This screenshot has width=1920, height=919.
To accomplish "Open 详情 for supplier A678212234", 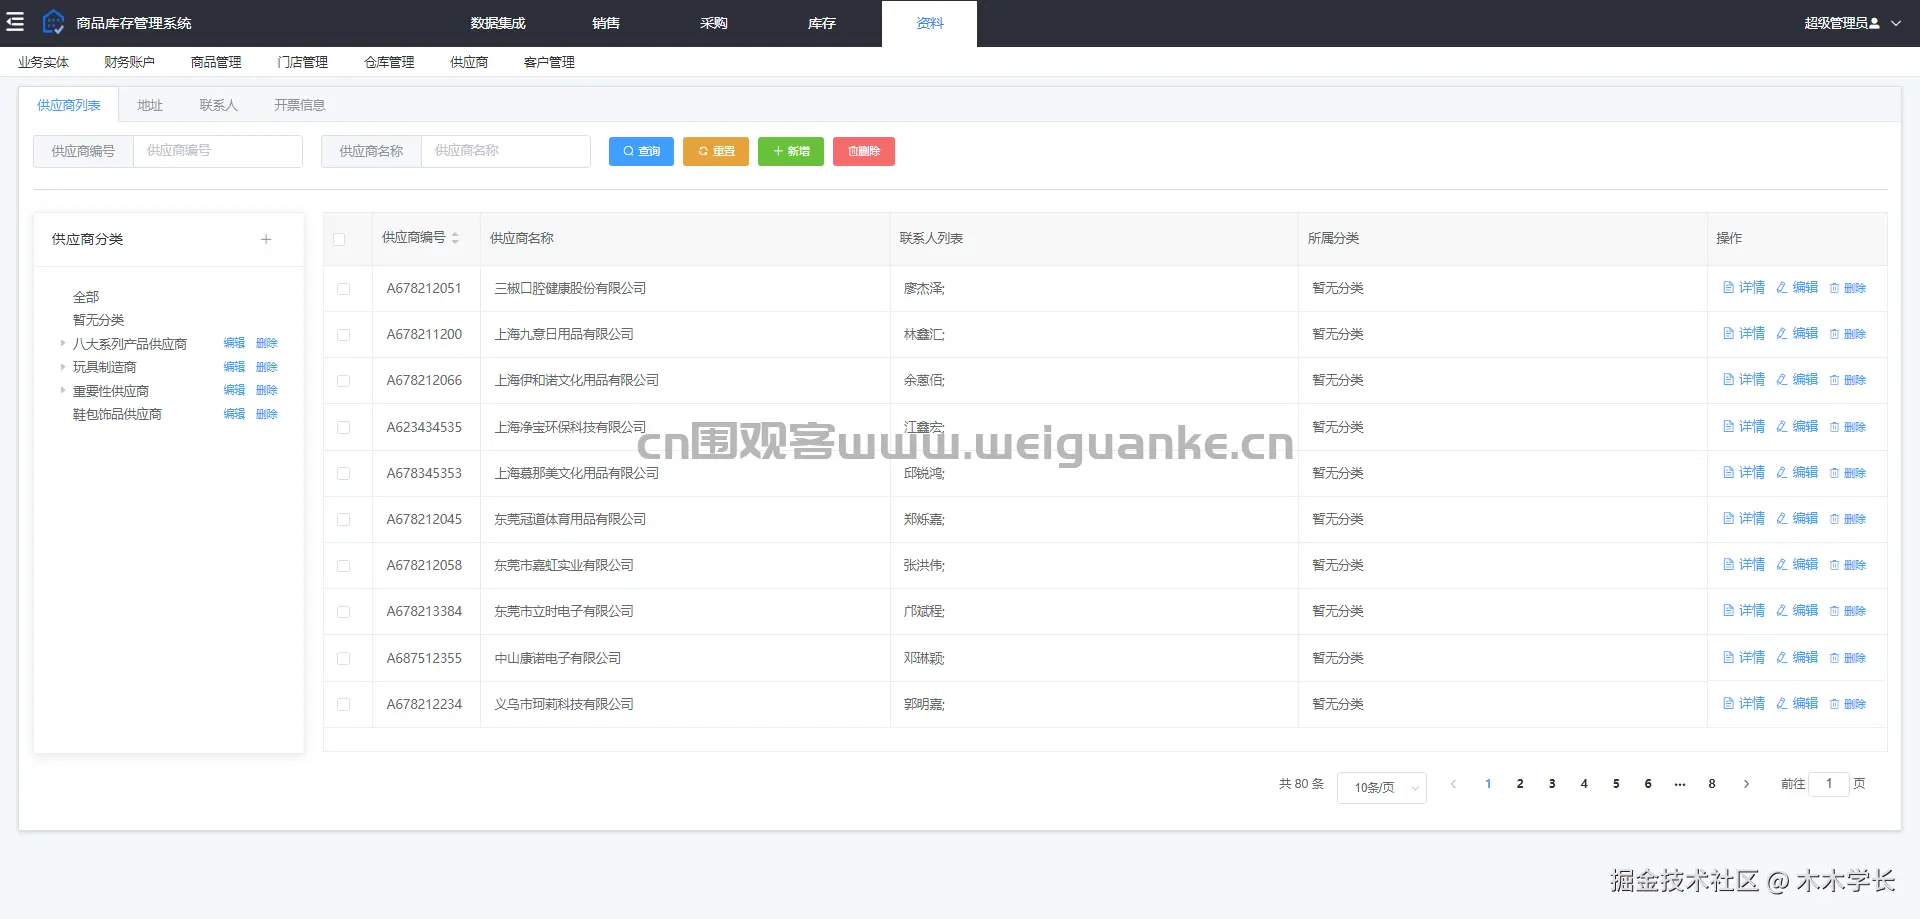I will 1744,704.
